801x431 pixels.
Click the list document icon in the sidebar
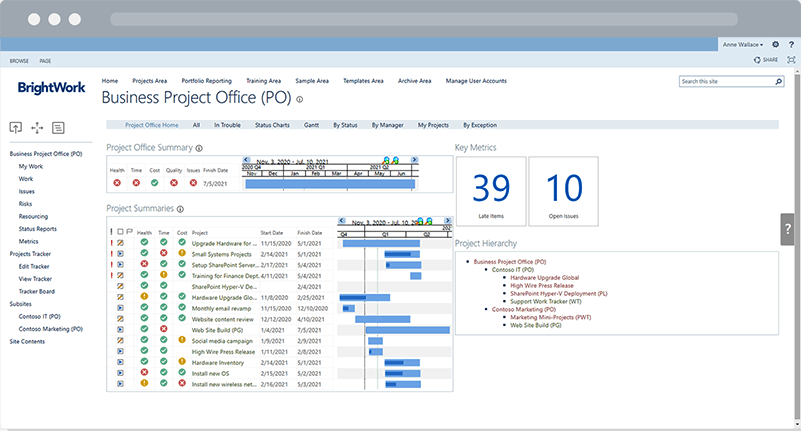click(x=58, y=128)
